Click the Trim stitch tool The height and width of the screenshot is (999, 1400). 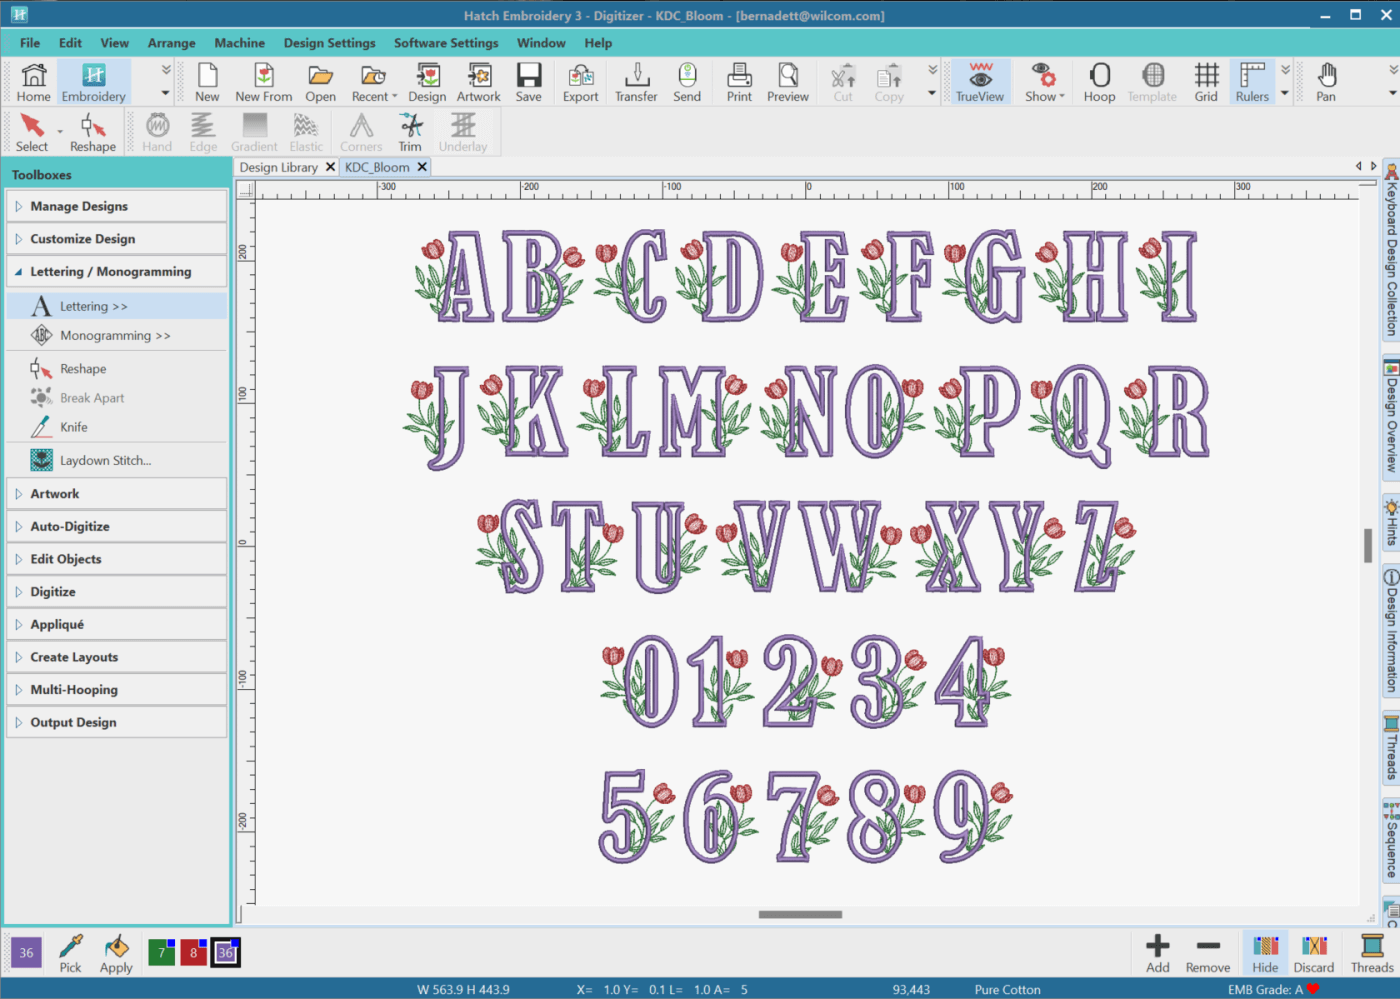pos(410,132)
